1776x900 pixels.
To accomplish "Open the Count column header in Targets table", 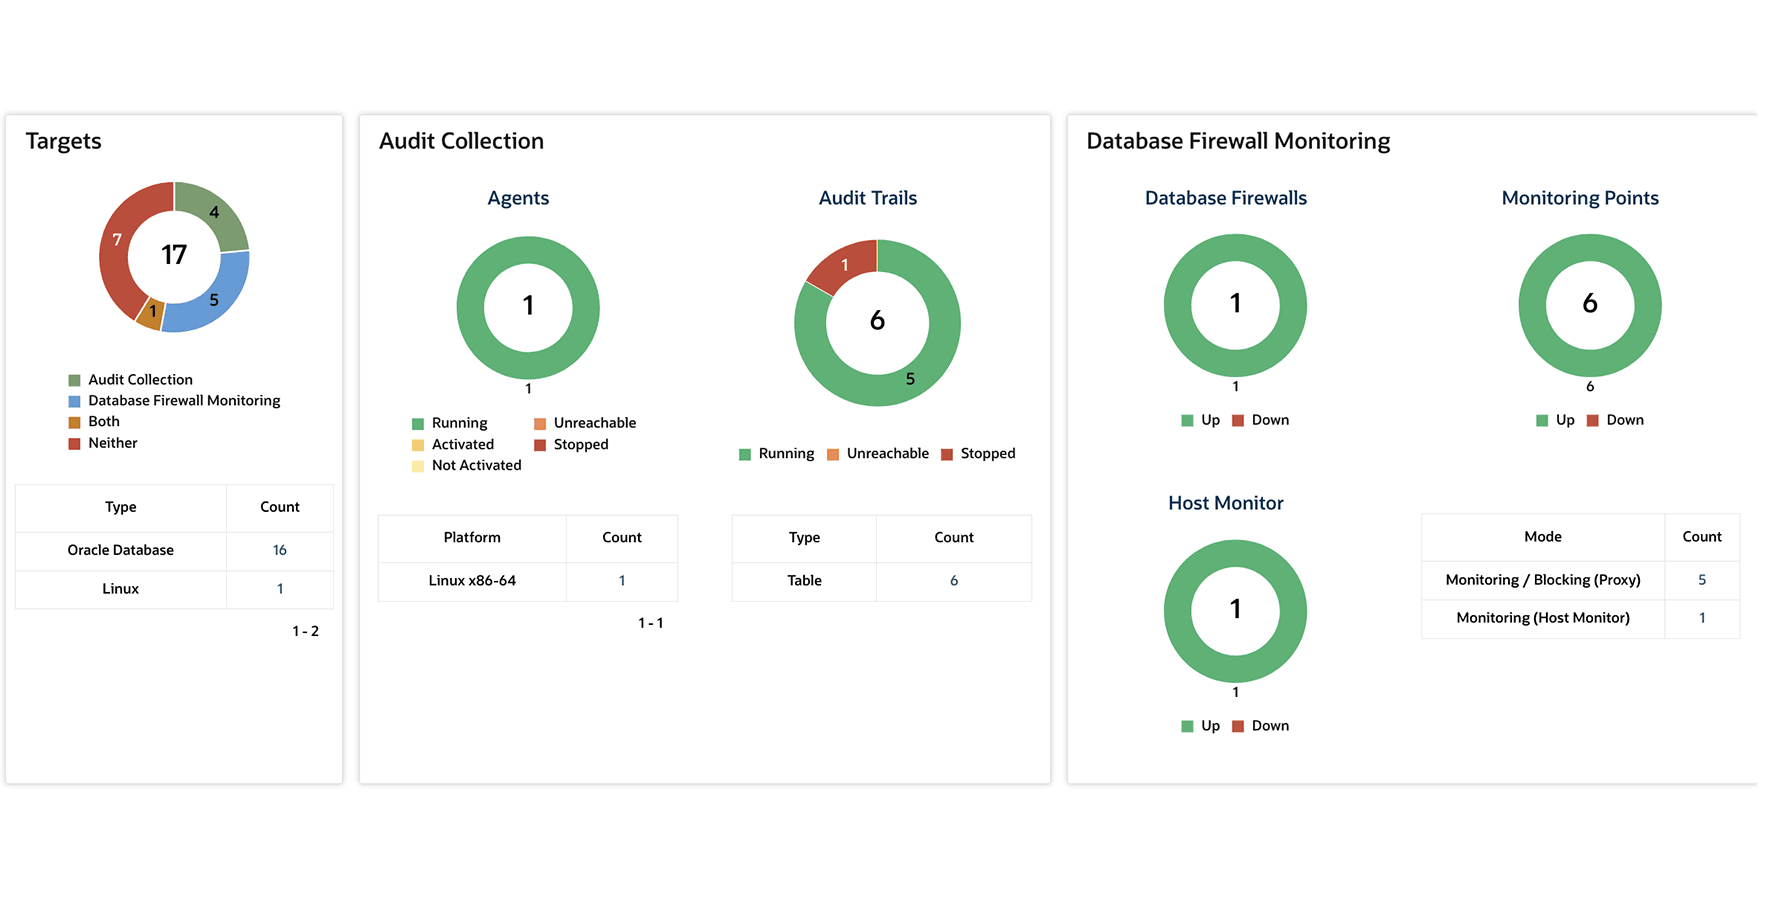I will pos(279,507).
